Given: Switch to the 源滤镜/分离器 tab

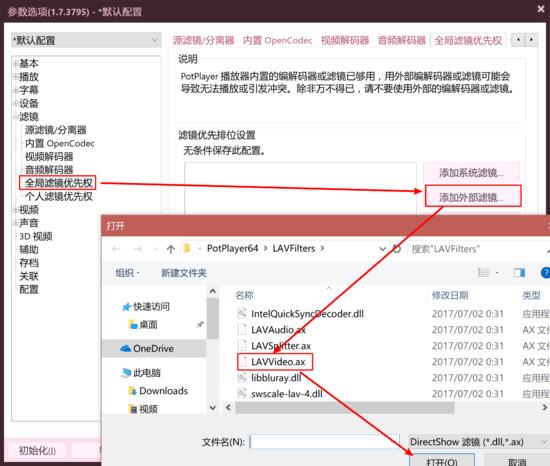Looking at the screenshot, I should (x=203, y=40).
